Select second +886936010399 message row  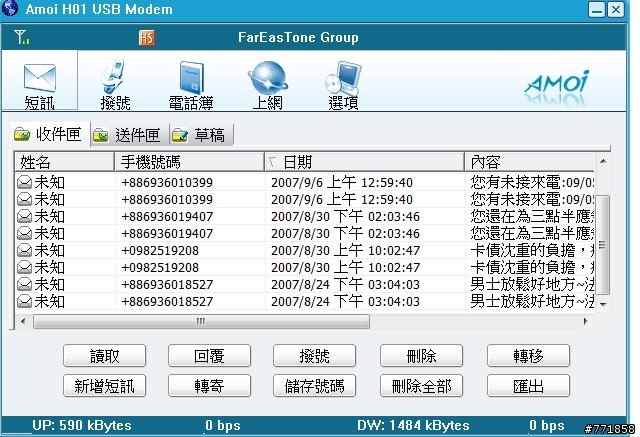click(304, 200)
